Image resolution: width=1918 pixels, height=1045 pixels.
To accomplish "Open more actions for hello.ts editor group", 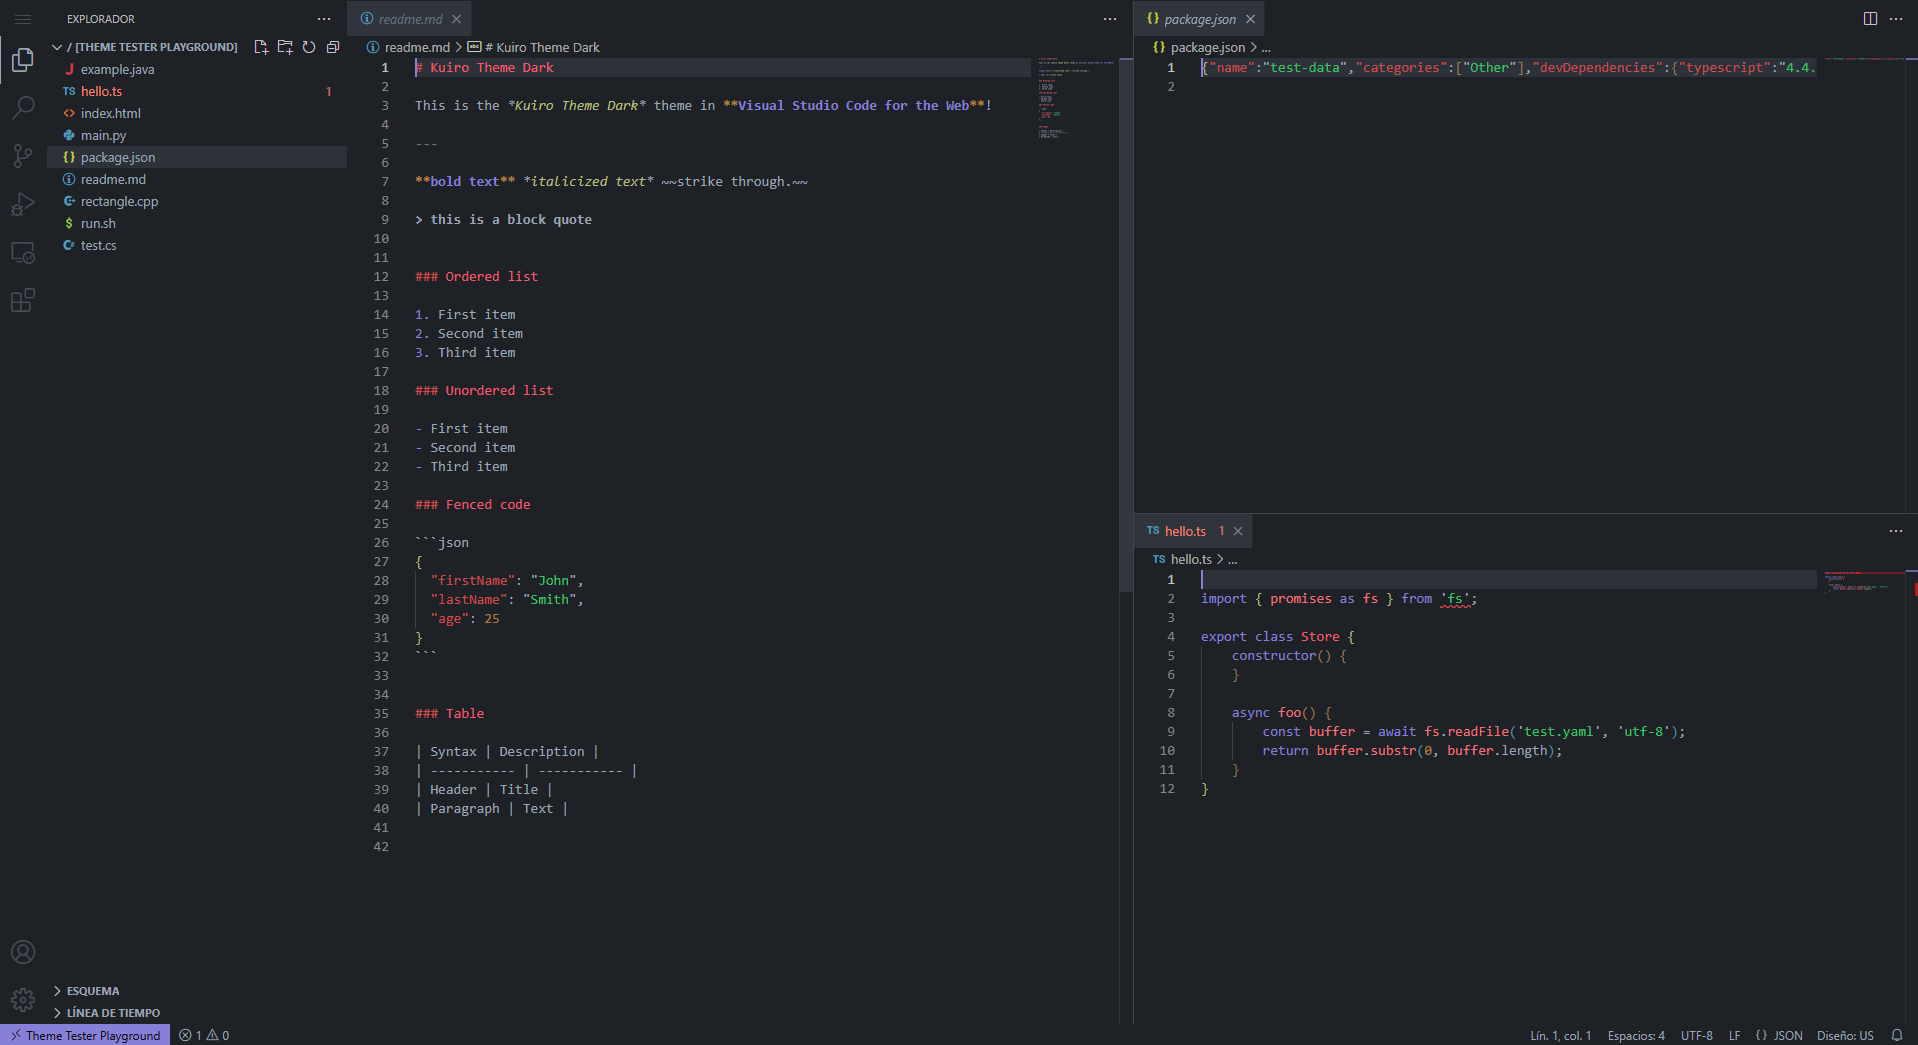I will pos(1896,531).
